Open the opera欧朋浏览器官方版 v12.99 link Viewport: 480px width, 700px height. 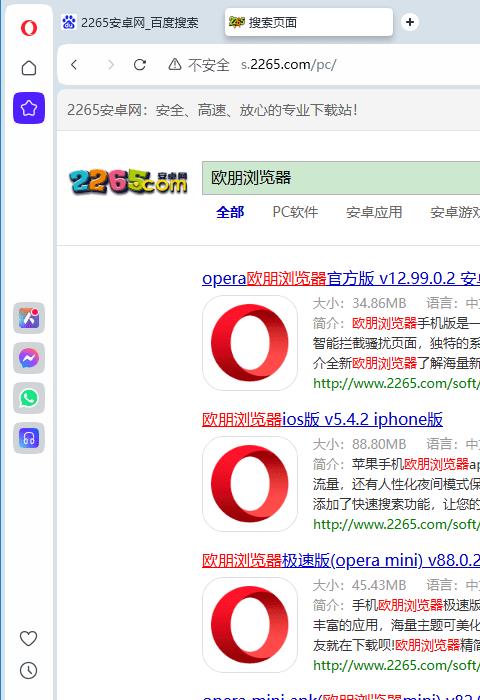341,279
